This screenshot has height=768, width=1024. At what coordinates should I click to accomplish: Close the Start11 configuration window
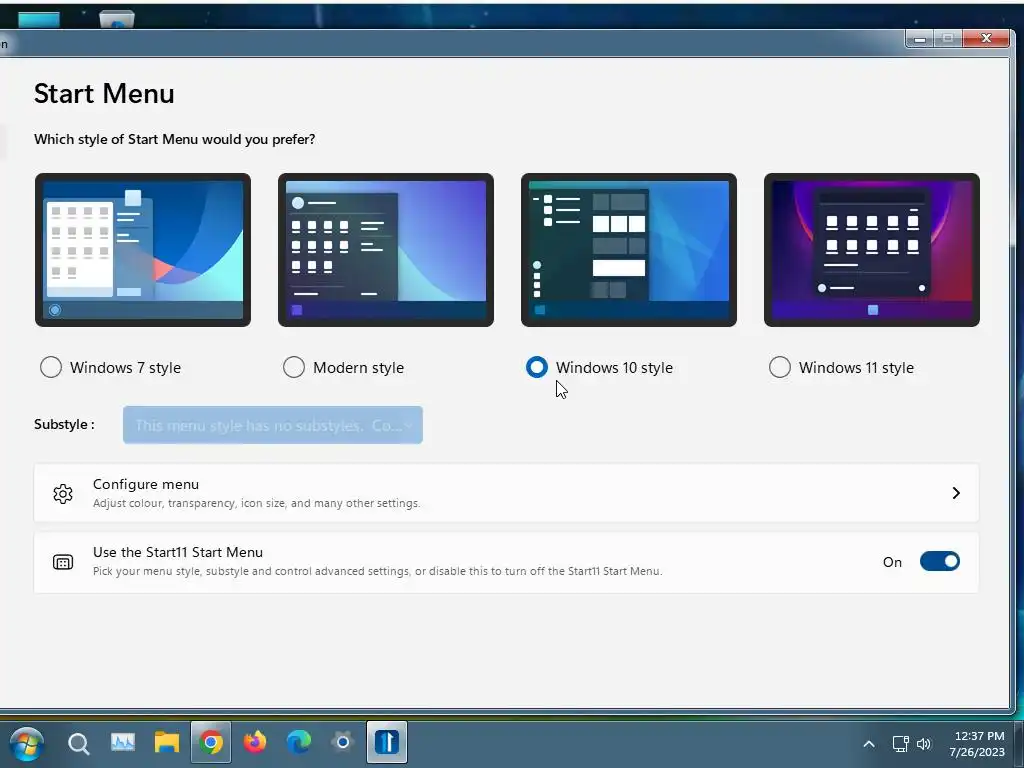(x=987, y=39)
